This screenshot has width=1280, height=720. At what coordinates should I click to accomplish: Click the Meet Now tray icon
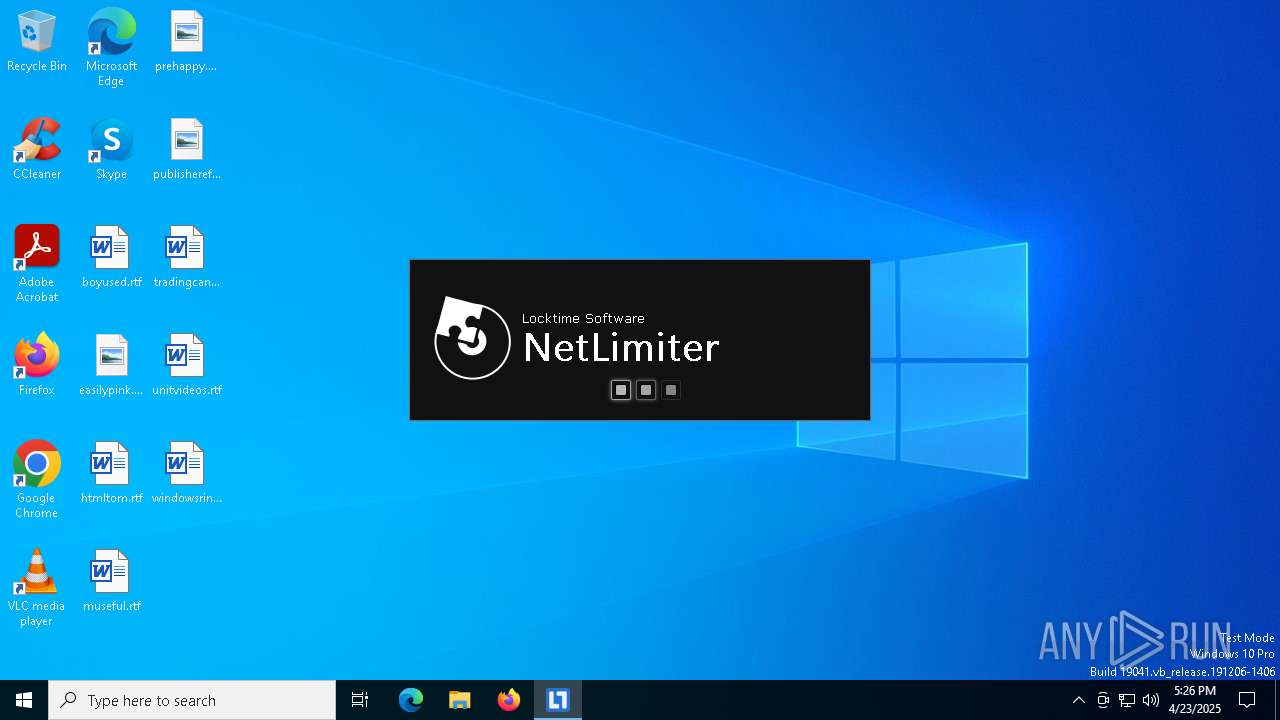point(1103,700)
